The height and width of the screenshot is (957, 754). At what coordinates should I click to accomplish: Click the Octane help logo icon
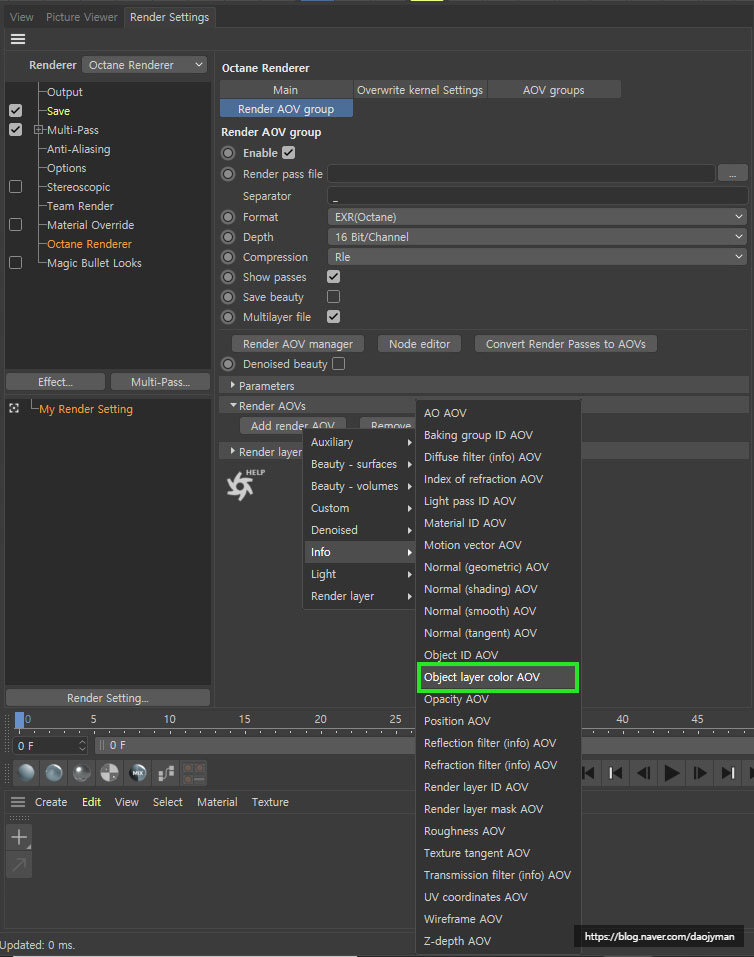coord(245,485)
